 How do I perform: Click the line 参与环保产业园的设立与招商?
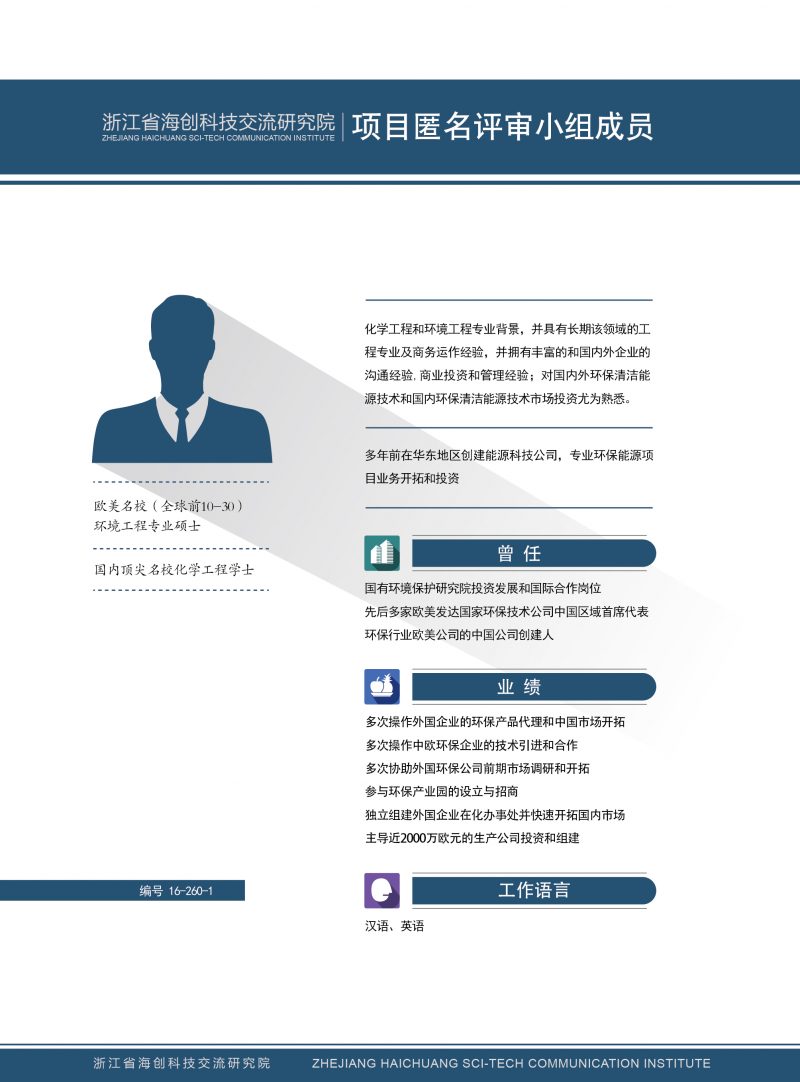click(x=441, y=791)
